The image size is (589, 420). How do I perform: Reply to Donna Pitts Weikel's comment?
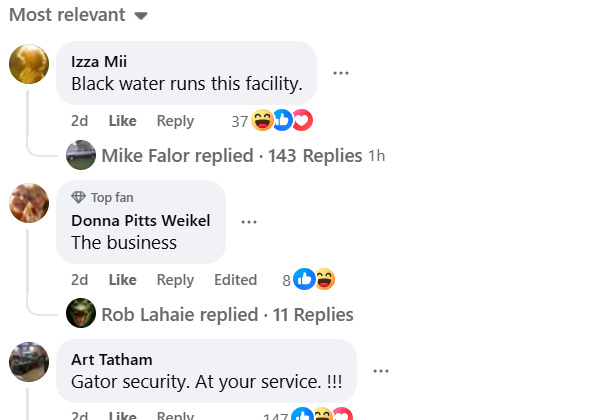(x=175, y=280)
